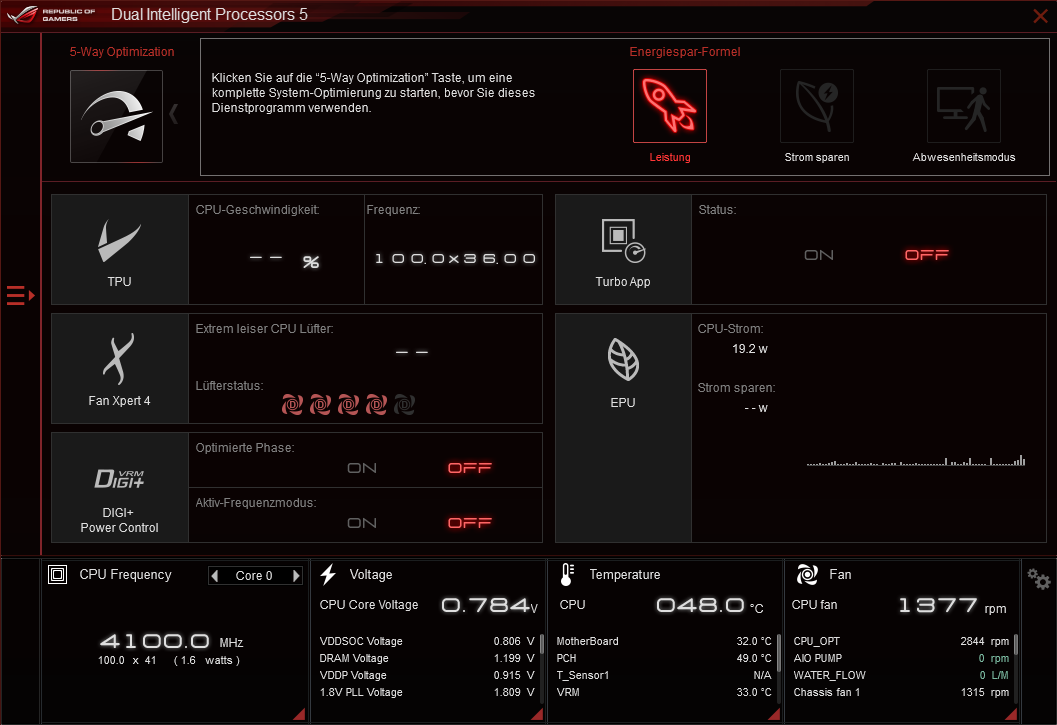Expand the Temperature panel corner
This screenshot has width=1057, height=725.
pyautogui.click(x=775, y=714)
